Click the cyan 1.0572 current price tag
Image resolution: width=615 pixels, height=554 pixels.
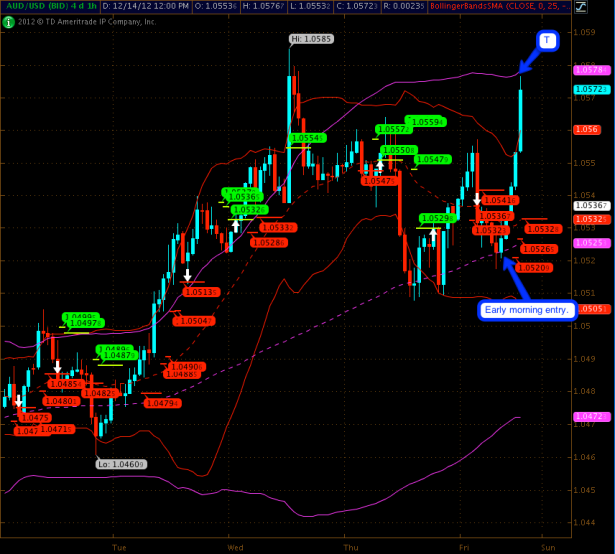pyautogui.click(x=587, y=89)
